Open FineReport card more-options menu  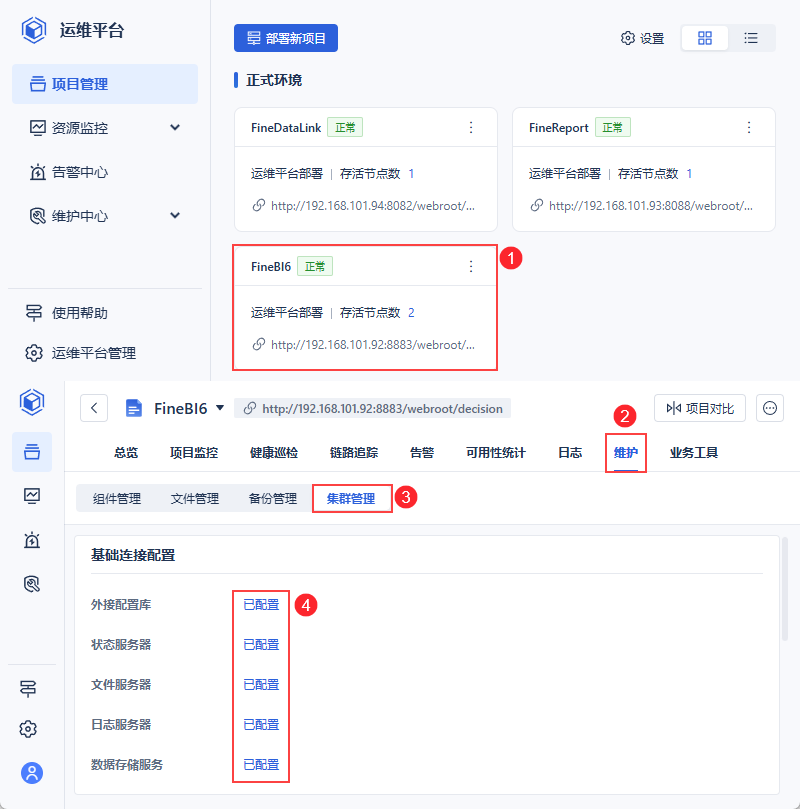749,127
